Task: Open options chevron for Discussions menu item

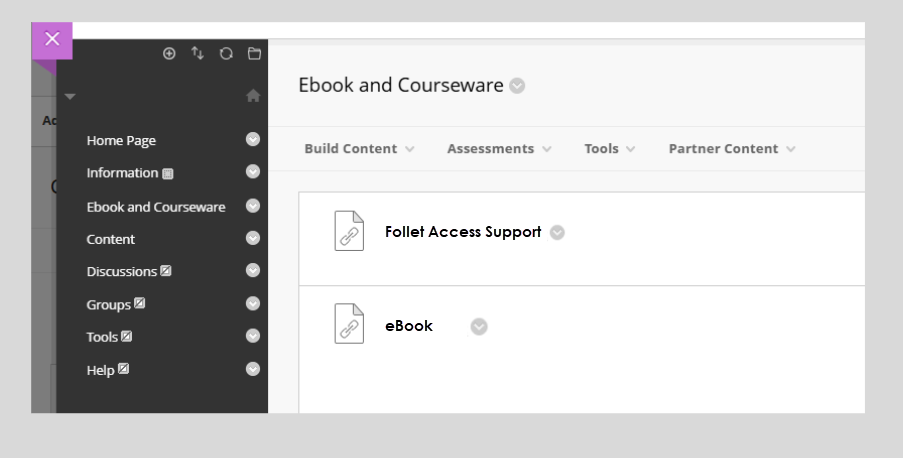Action: [x=253, y=270]
